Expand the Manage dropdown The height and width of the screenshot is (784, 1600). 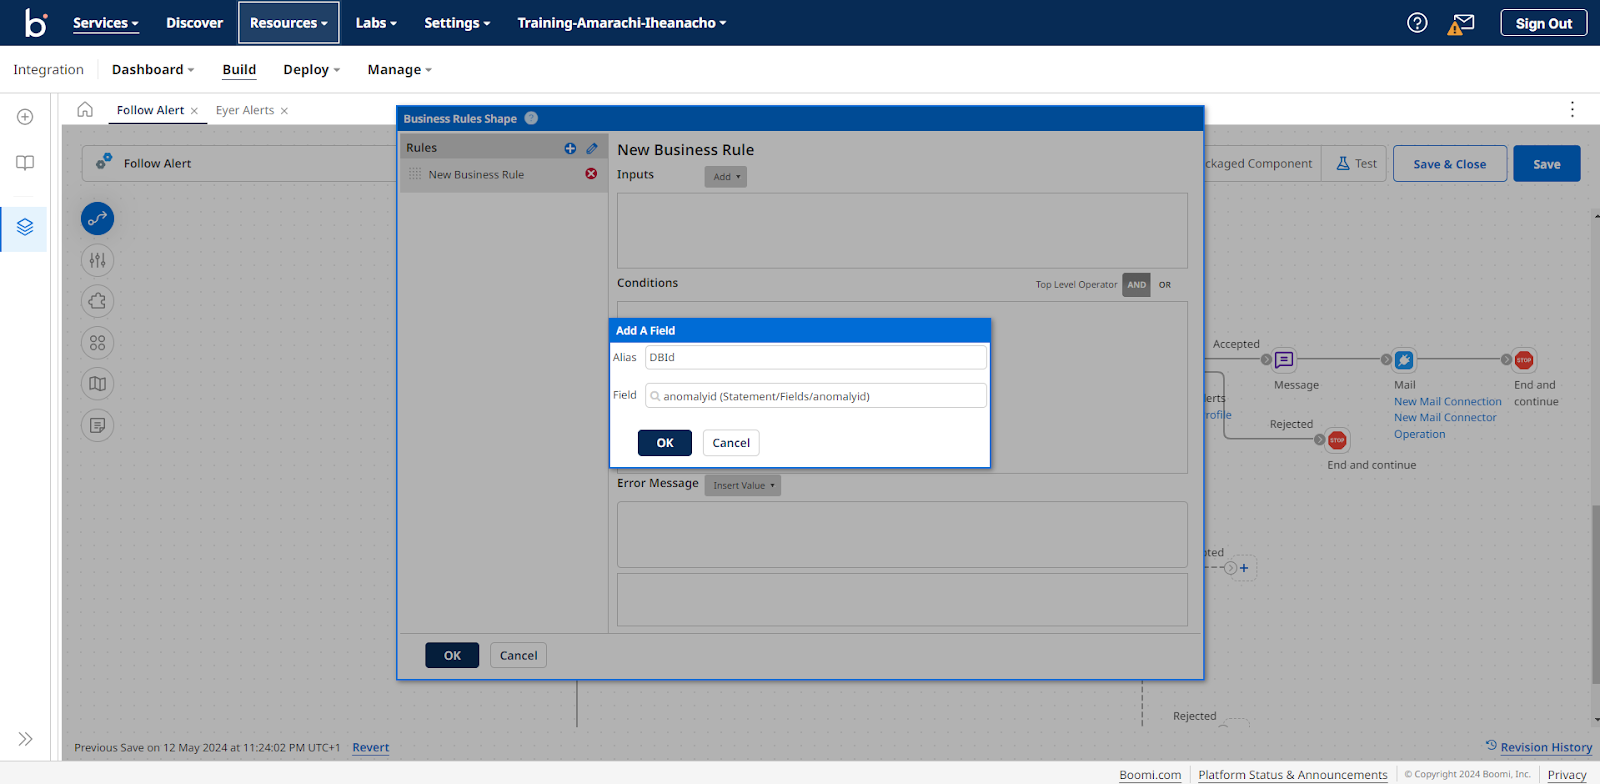pyautogui.click(x=400, y=70)
